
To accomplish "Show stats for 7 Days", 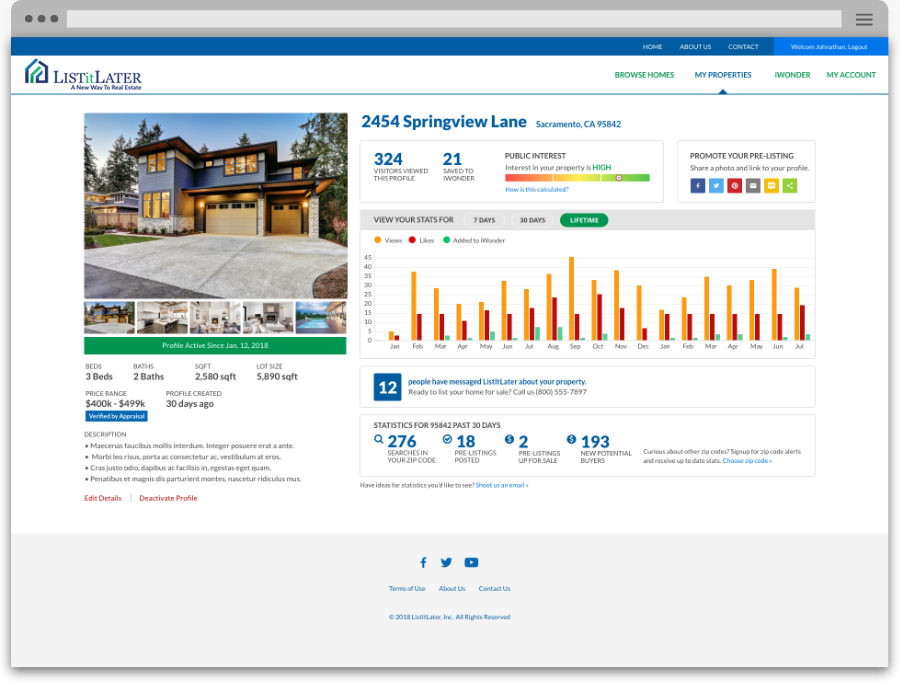I will 484,220.
